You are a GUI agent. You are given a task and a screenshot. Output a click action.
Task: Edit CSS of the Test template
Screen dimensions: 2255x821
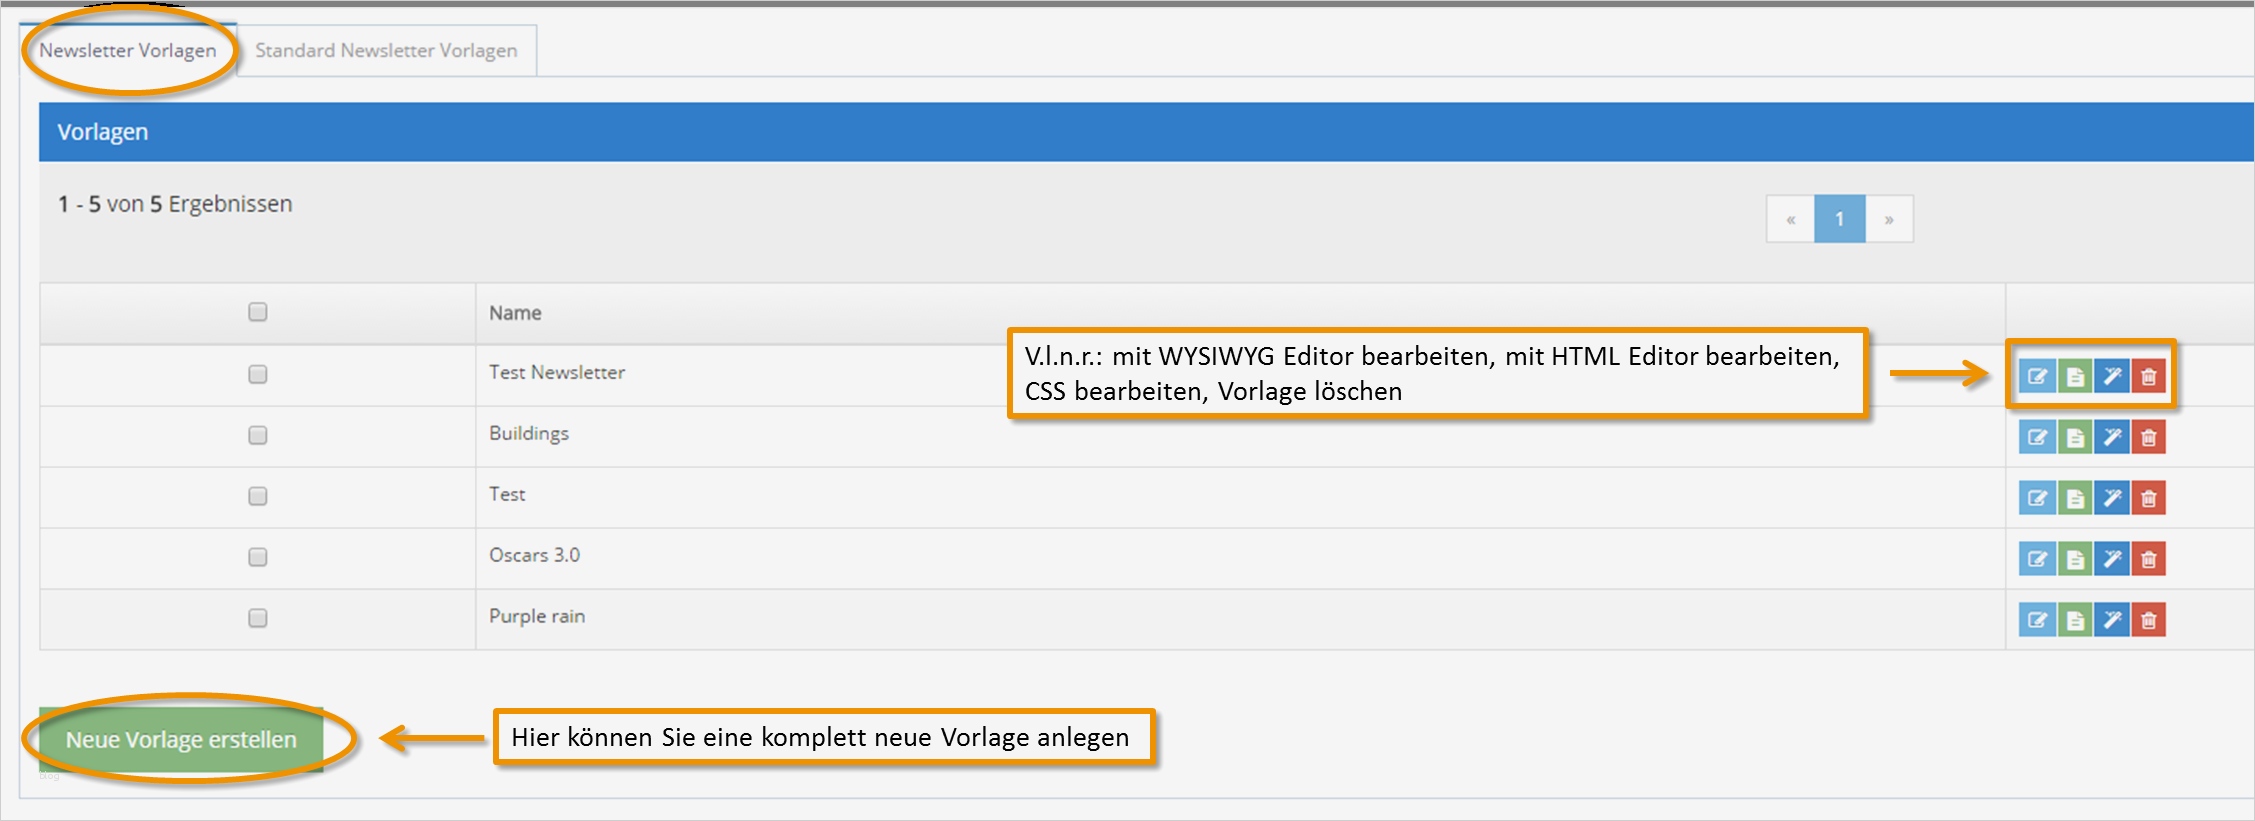click(2111, 497)
